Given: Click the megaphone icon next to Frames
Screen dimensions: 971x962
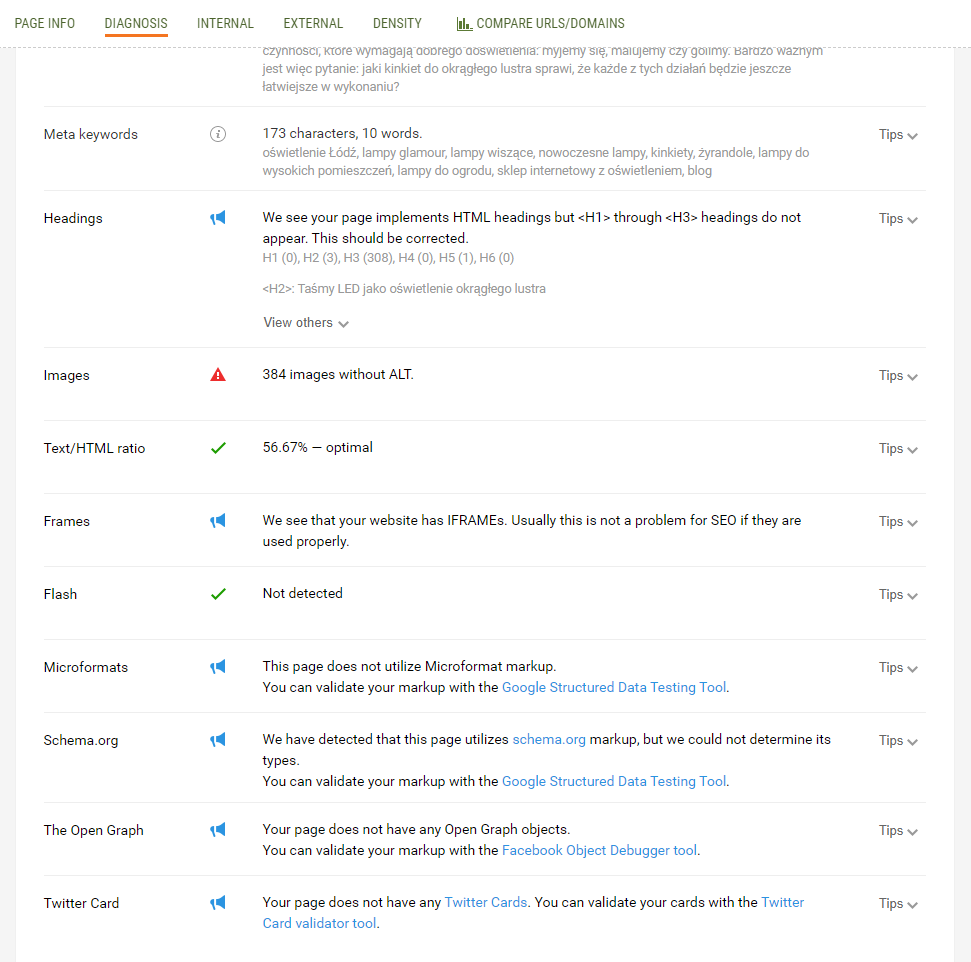Looking at the screenshot, I should [218, 521].
